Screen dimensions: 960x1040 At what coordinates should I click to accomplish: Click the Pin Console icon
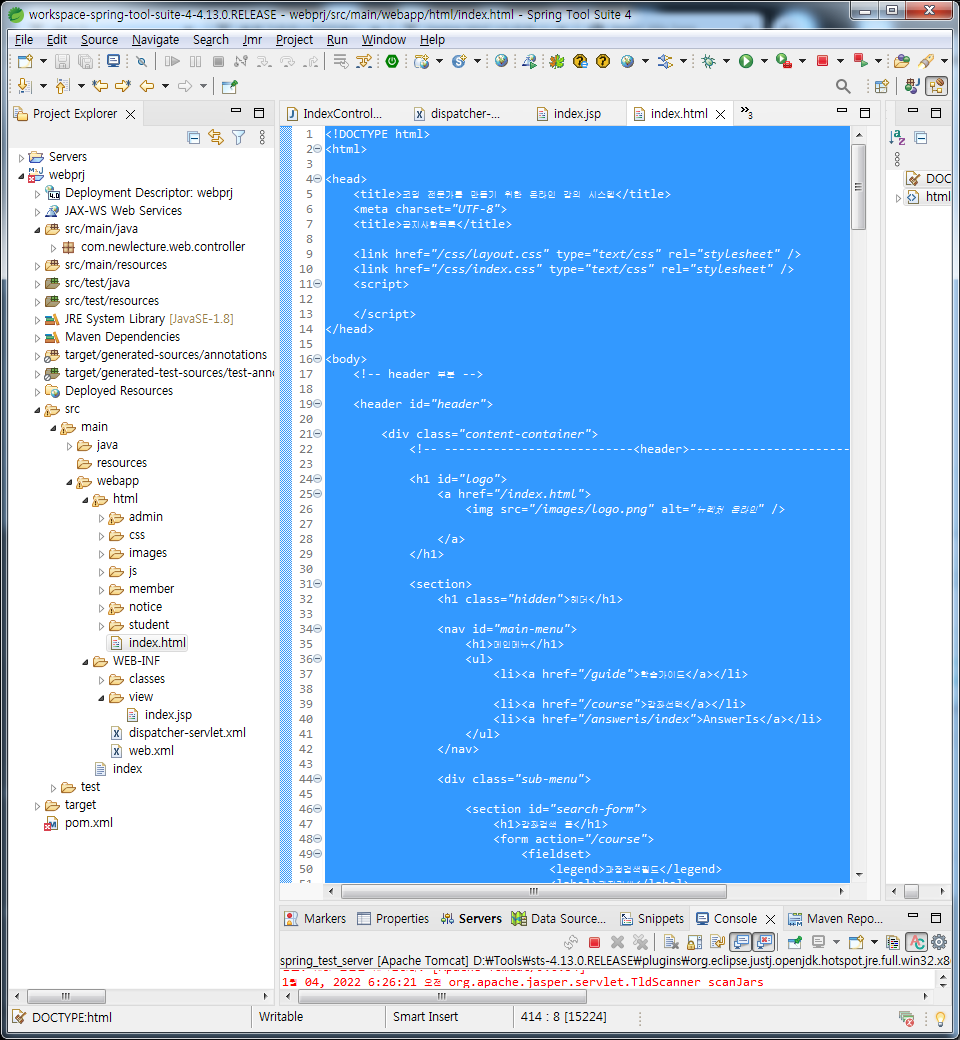coord(795,942)
